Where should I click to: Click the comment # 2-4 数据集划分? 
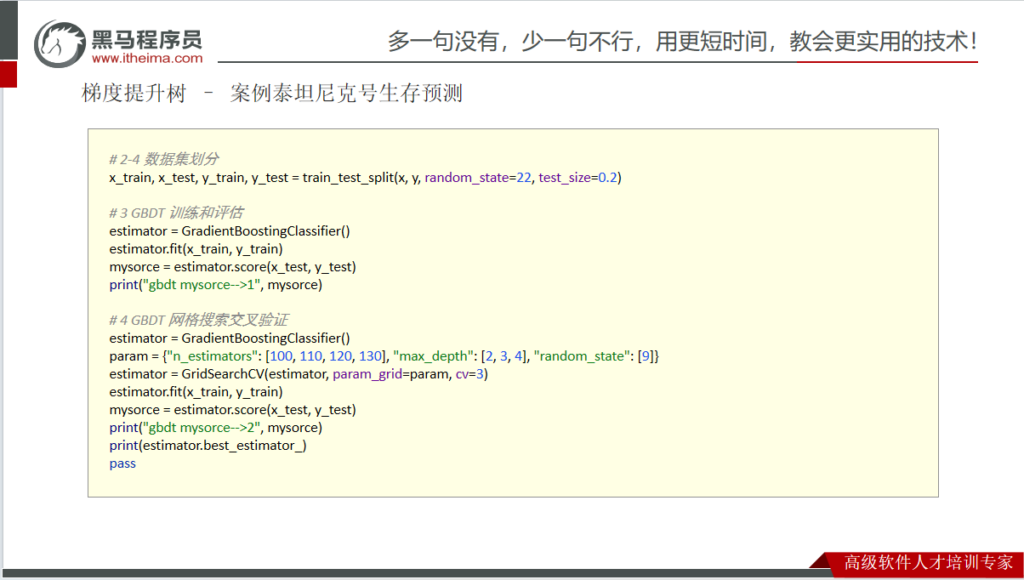coord(164,159)
